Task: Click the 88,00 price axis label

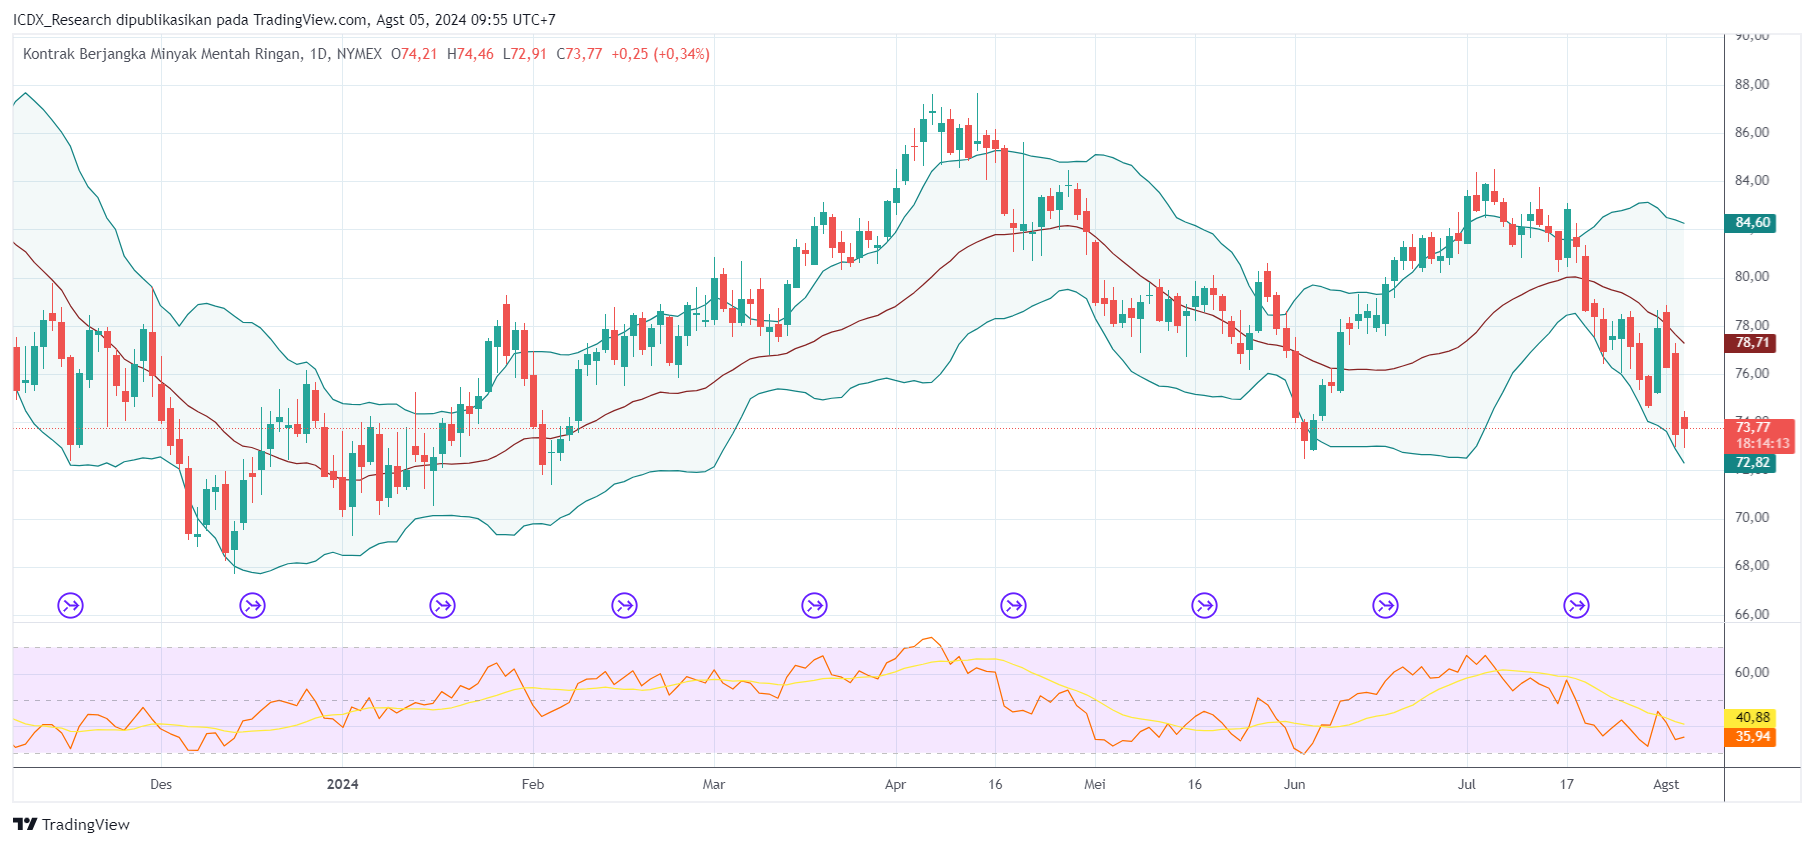Action: coord(1752,84)
